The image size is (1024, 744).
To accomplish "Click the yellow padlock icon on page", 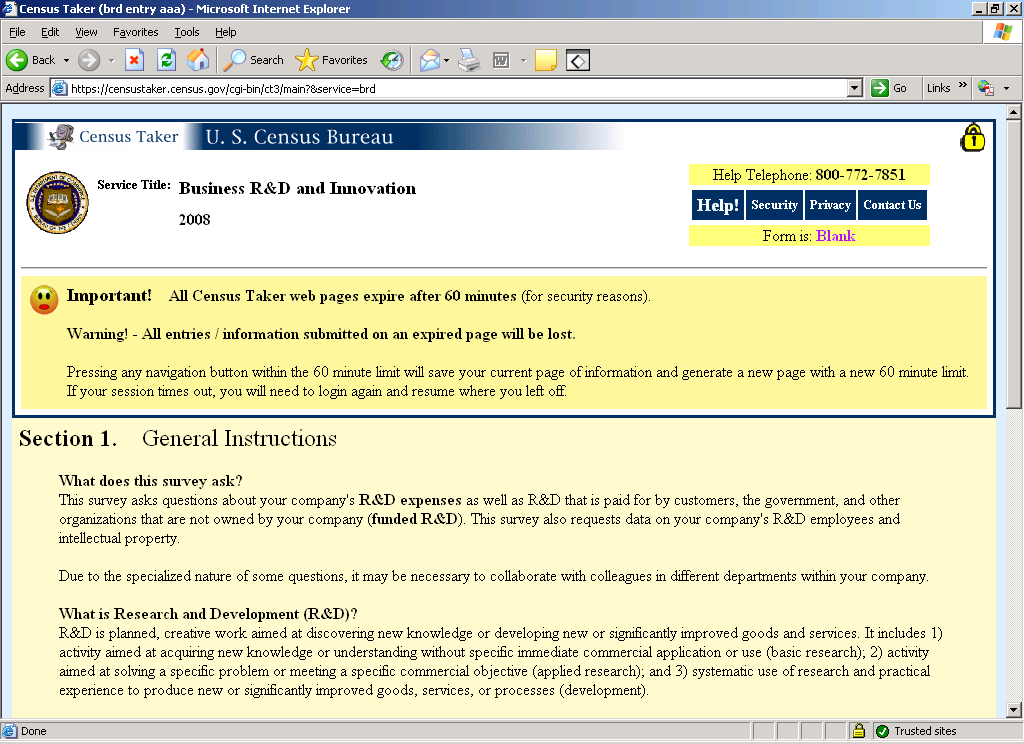I will pos(972,137).
